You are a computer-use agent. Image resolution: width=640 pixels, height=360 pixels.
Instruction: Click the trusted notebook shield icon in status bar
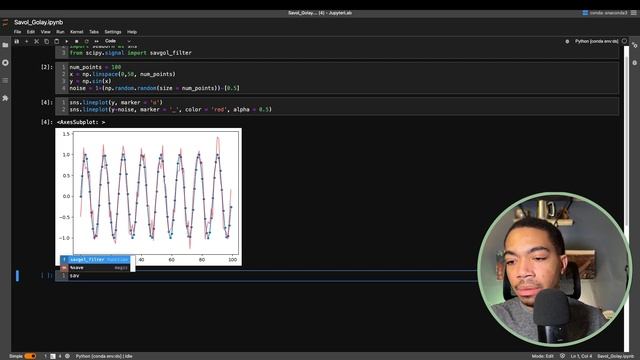(x=562, y=356)
